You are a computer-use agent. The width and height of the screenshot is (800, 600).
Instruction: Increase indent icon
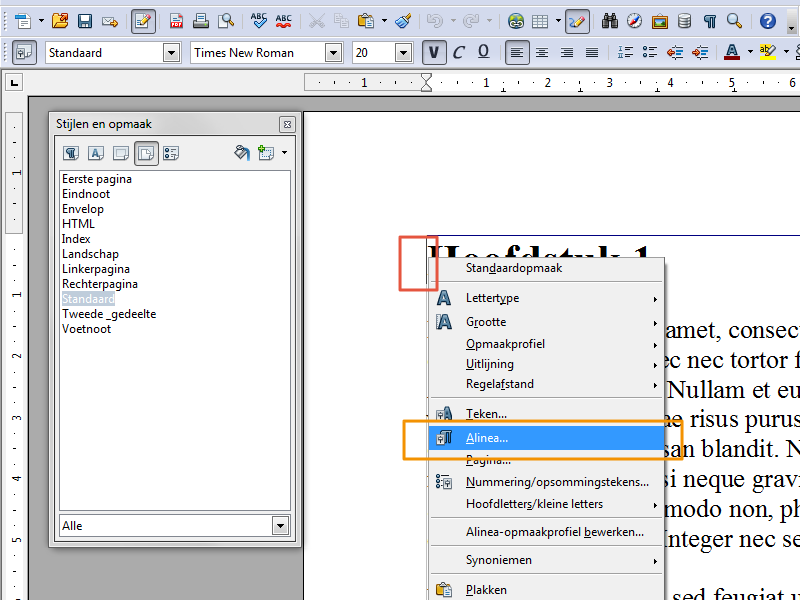pyautogui.click(x=700, y=53)
